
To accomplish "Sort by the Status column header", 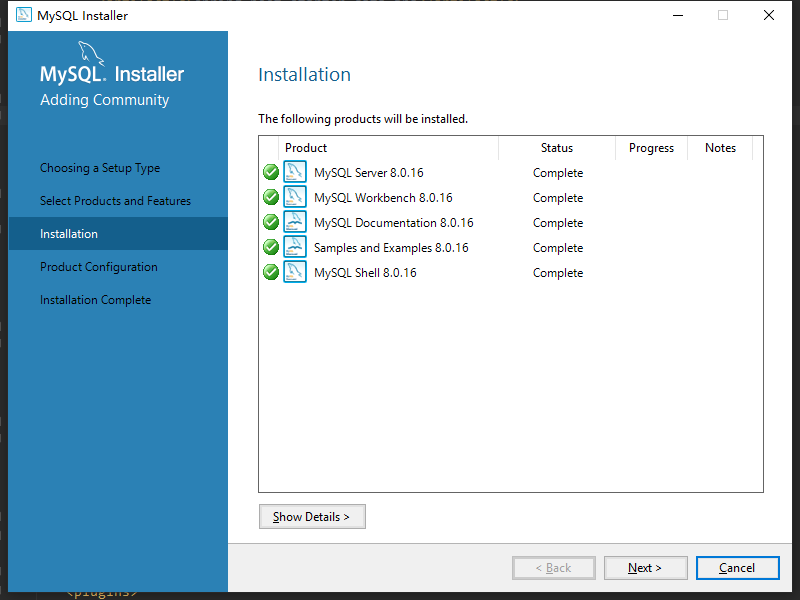I will point(557,148).
